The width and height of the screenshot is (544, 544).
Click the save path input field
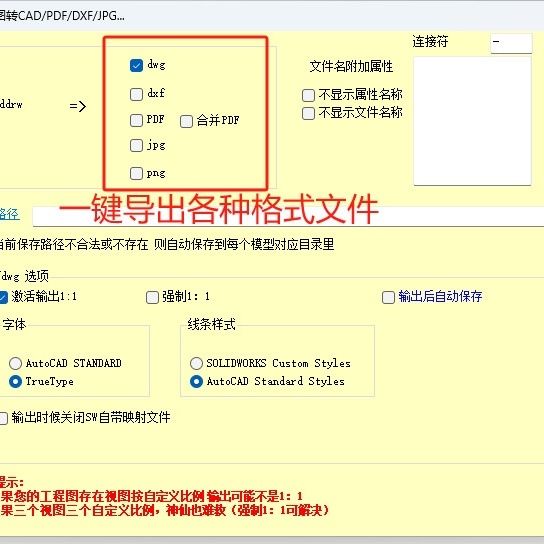click(x=288, y=216)
